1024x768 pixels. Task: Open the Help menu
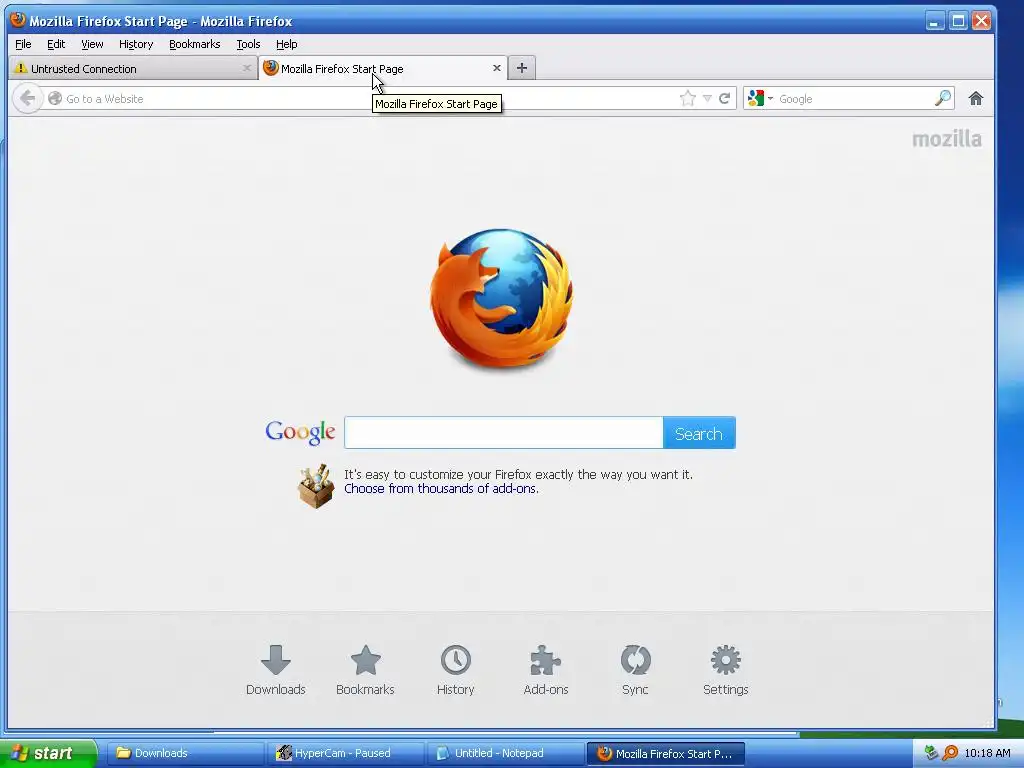pos(287,44)
